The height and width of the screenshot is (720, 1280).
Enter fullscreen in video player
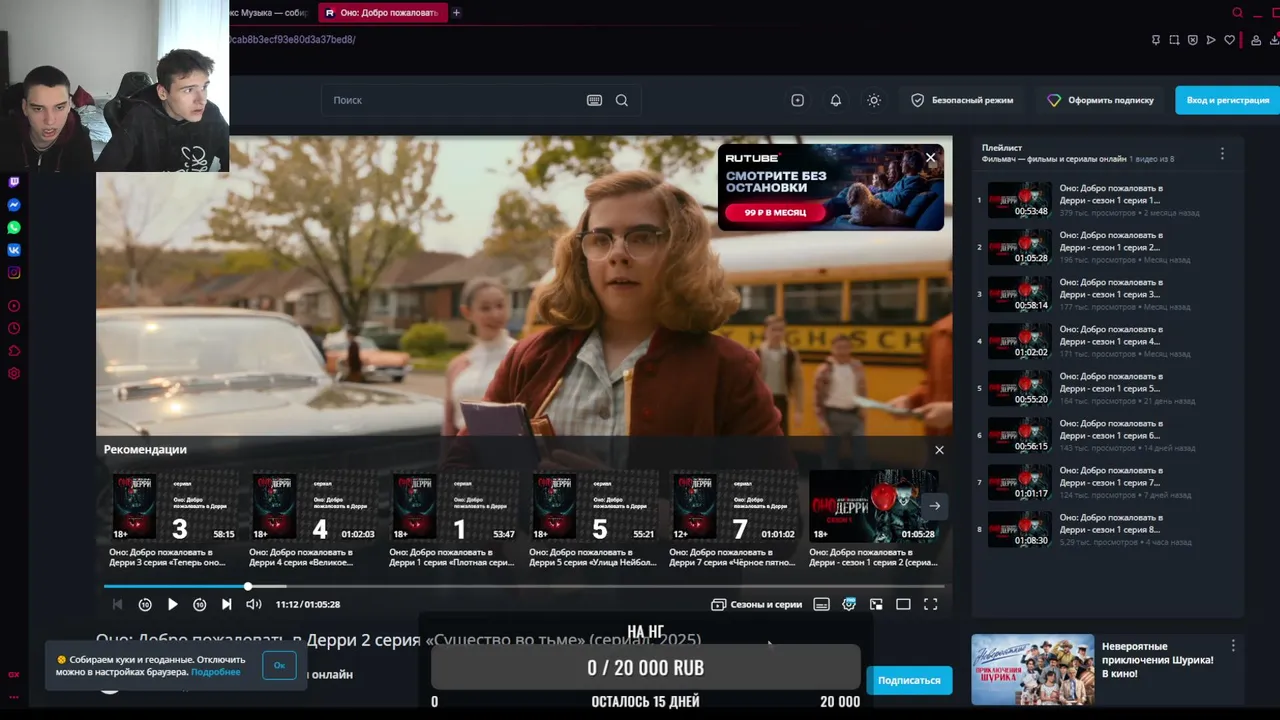pos(931,604)
